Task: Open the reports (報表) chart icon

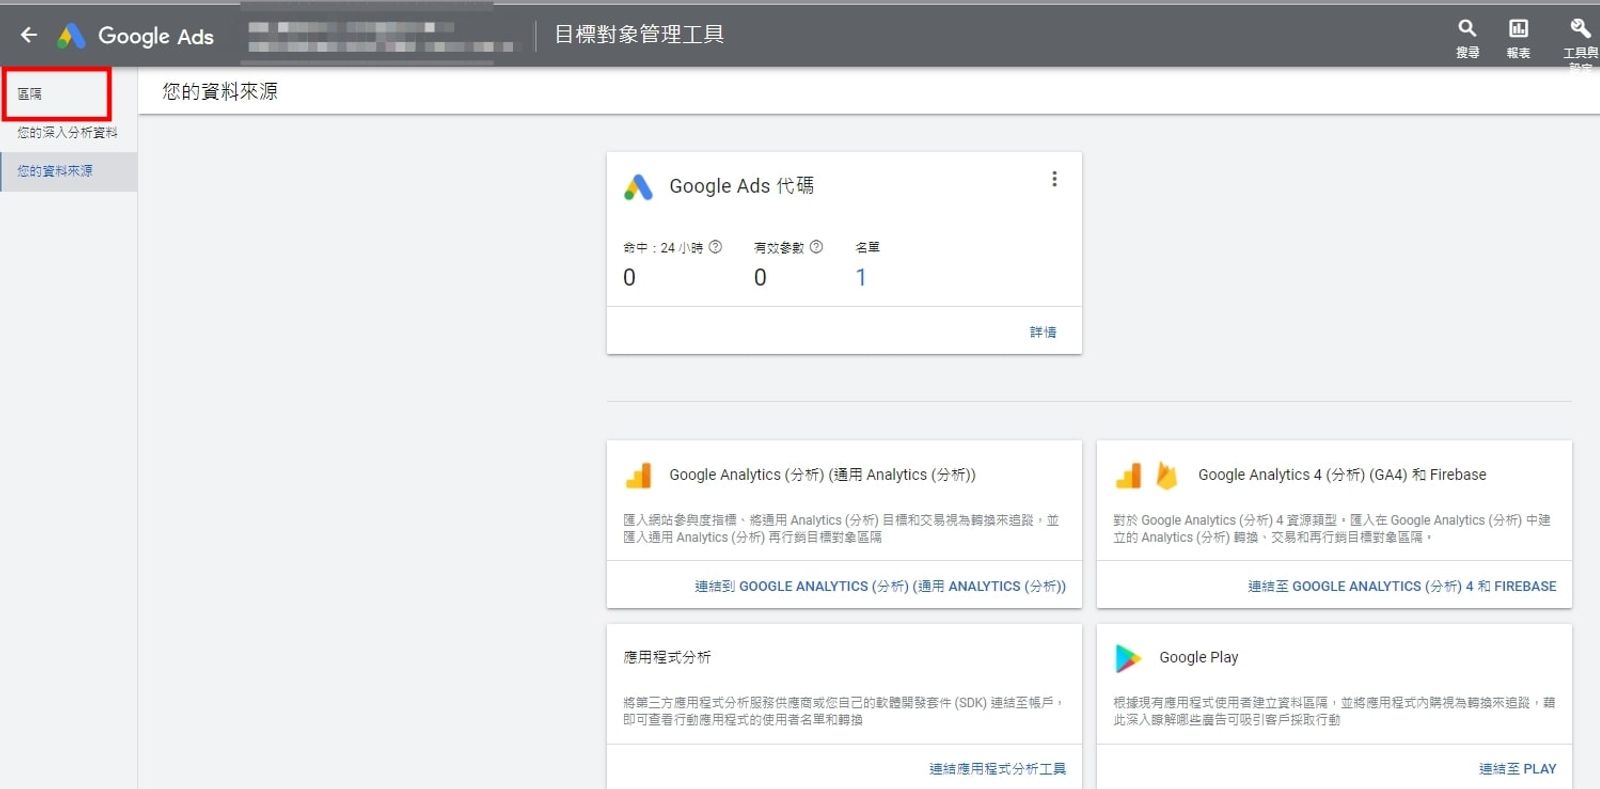Action: [x=1518, y=28]
